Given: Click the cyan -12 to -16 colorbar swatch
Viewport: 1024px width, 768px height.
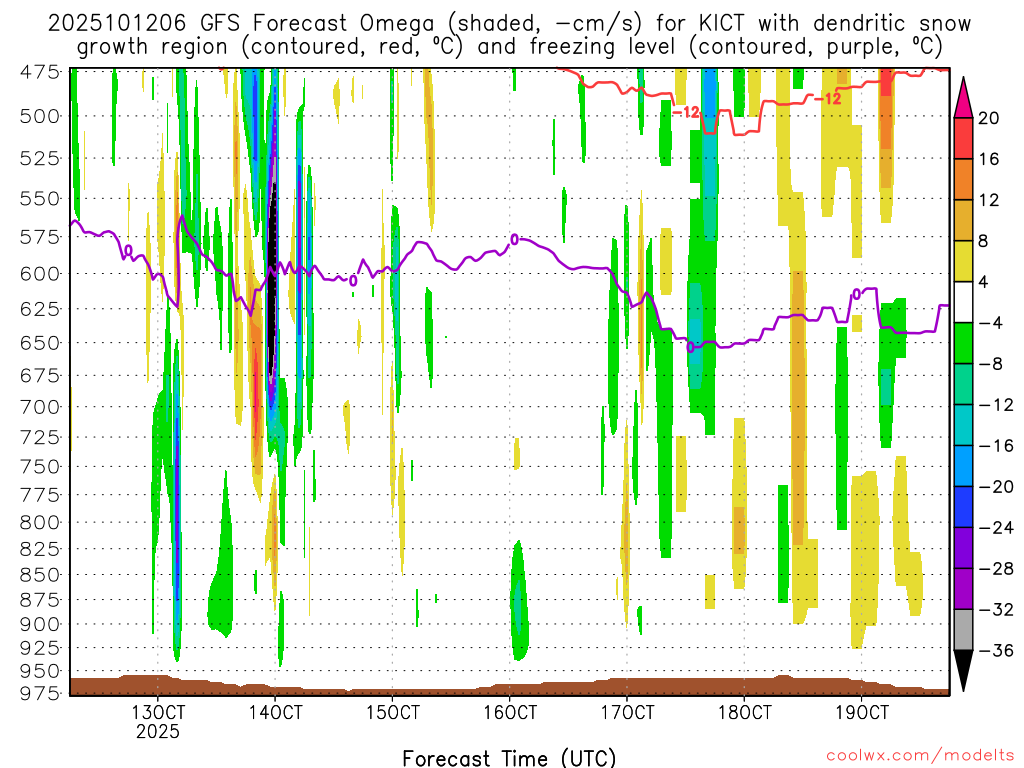Looking at the screenshot, I should pyautogui.click(x=963, y=425).
